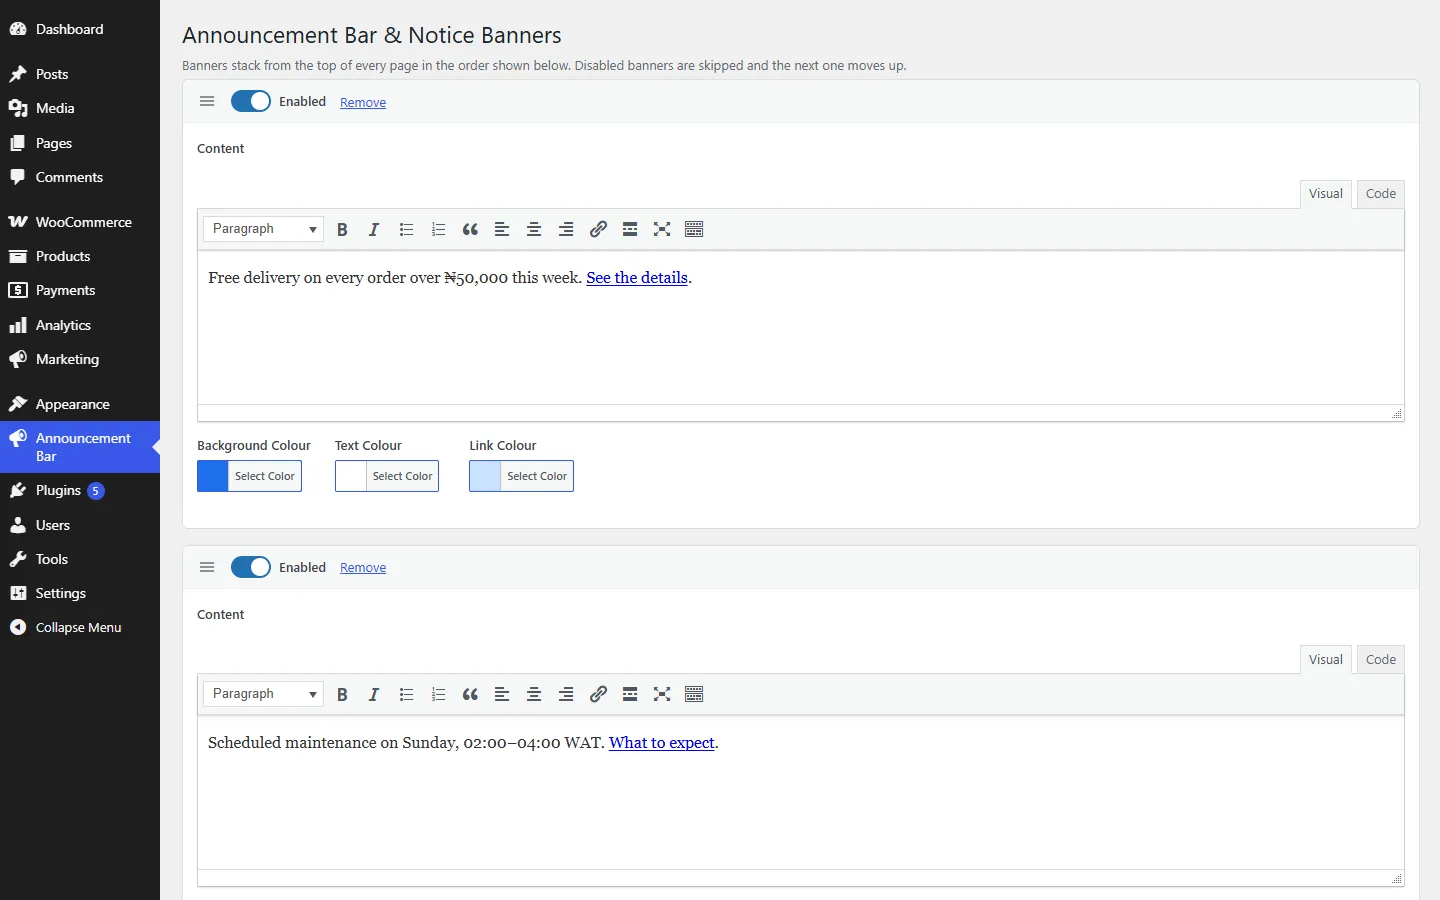Select Visual tab on maintenance banner editor
This screenshot has width=1440, height=900.
coord(1326,660)
